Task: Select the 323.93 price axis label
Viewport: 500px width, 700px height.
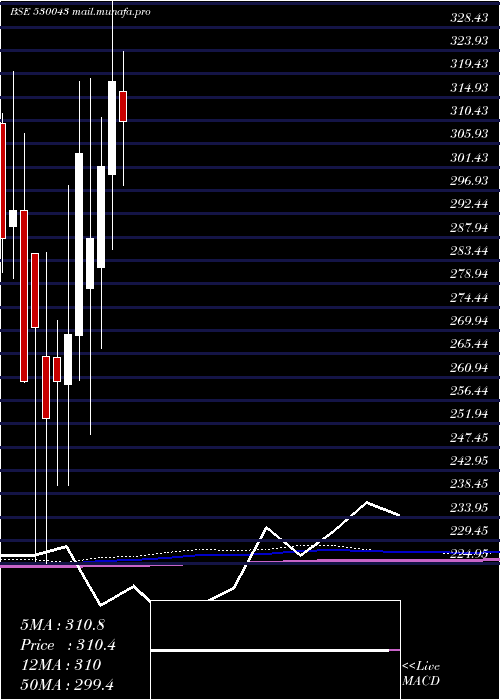Action: [x=469, y=41]
